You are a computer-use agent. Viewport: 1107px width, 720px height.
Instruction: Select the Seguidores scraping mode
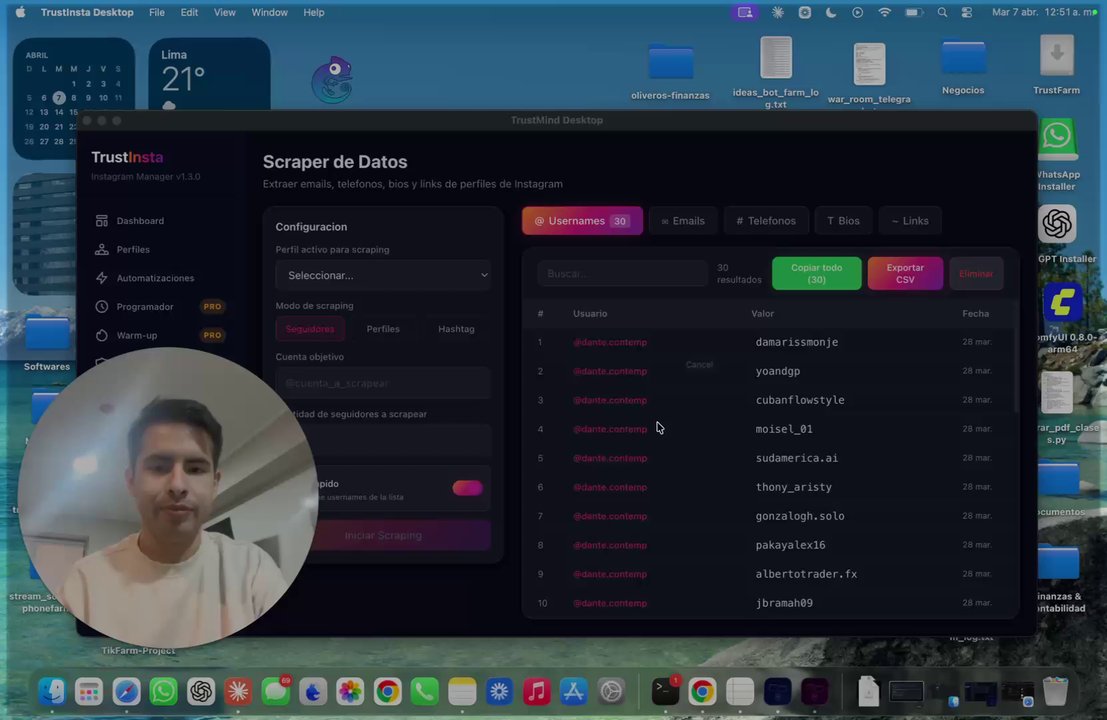point(310,329)
